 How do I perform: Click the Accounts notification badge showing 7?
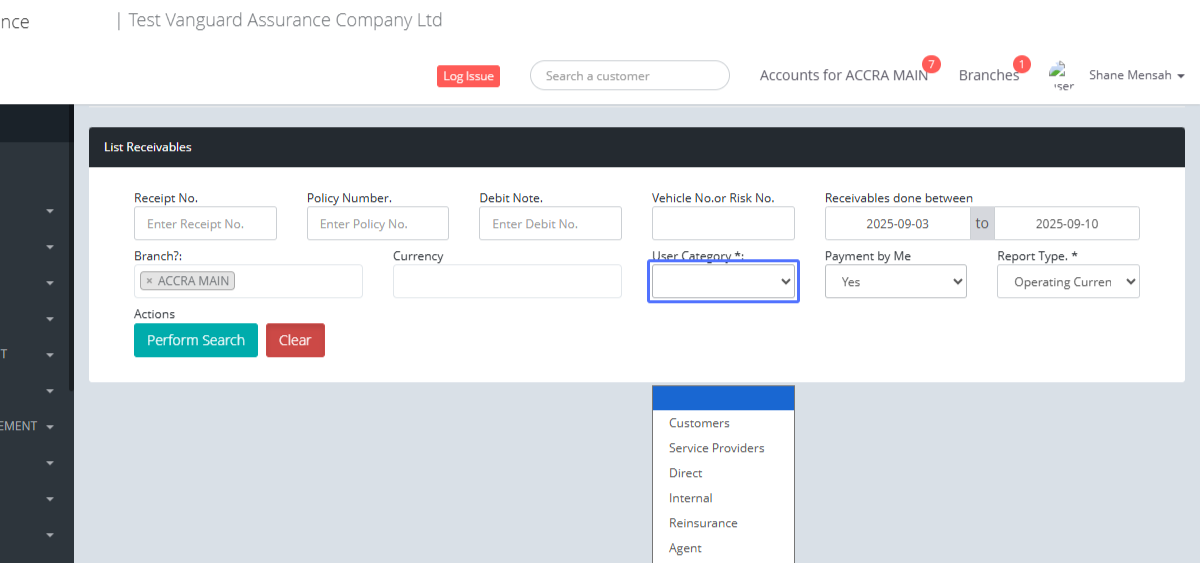click(931, 64)
